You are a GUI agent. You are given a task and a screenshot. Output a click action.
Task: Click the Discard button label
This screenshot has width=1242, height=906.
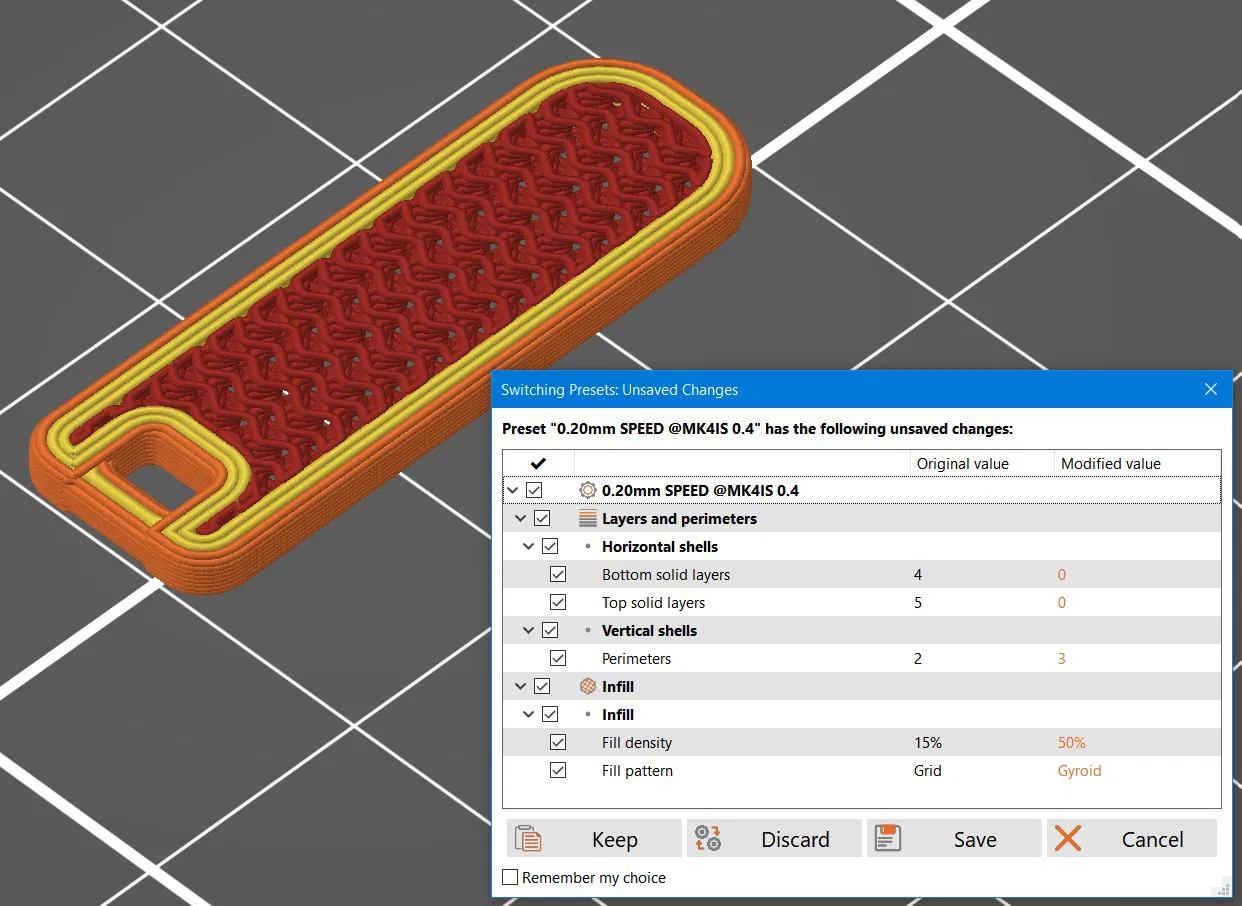click(795, 840)
